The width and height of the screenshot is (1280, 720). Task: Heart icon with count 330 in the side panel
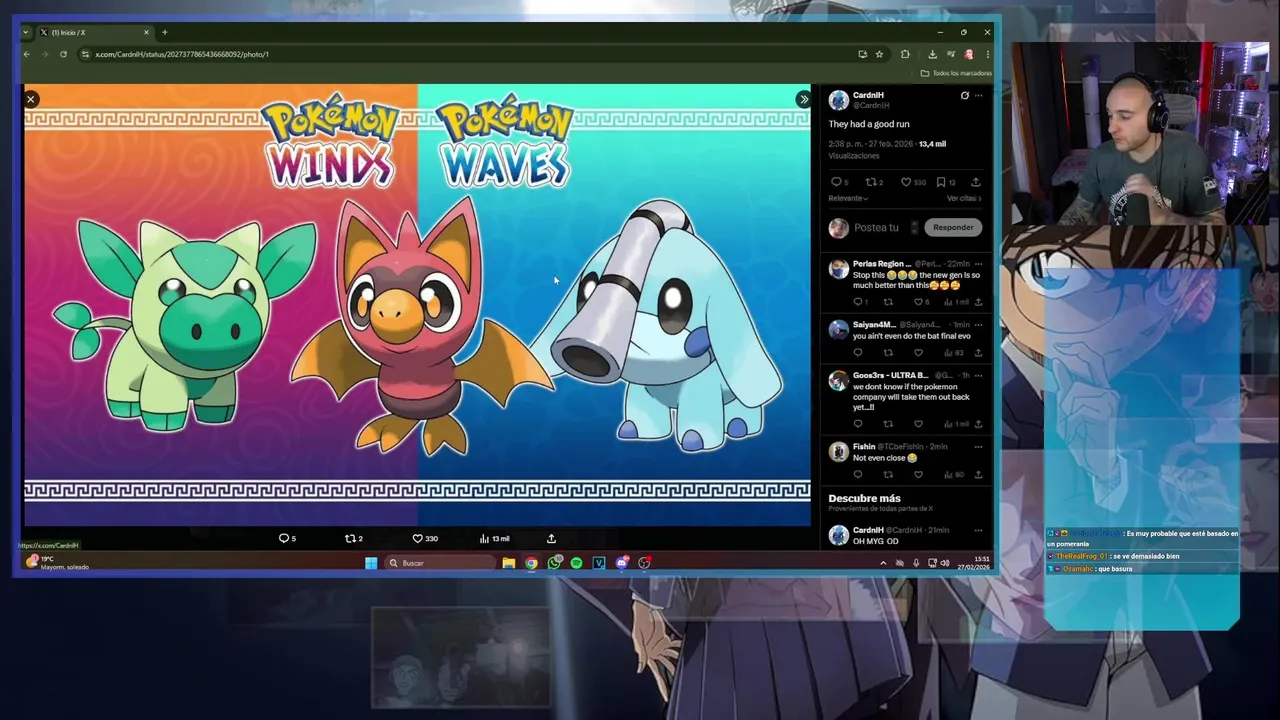pos(906,182)
